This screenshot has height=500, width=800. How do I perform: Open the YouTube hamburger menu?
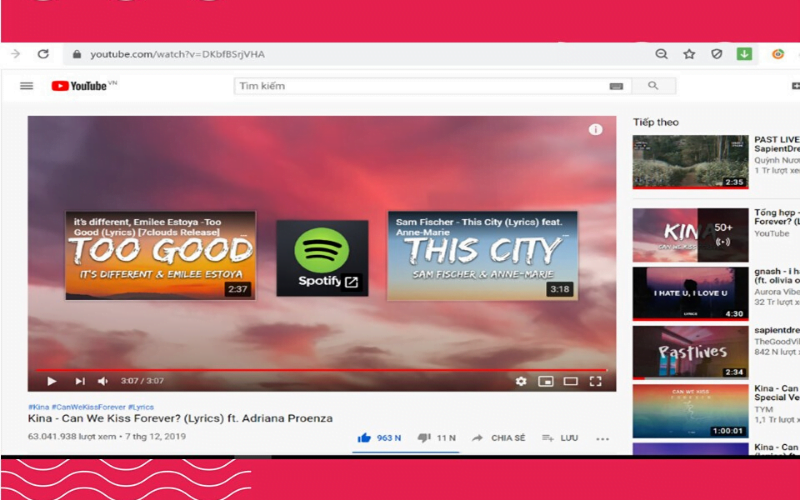tap(27, 86)
